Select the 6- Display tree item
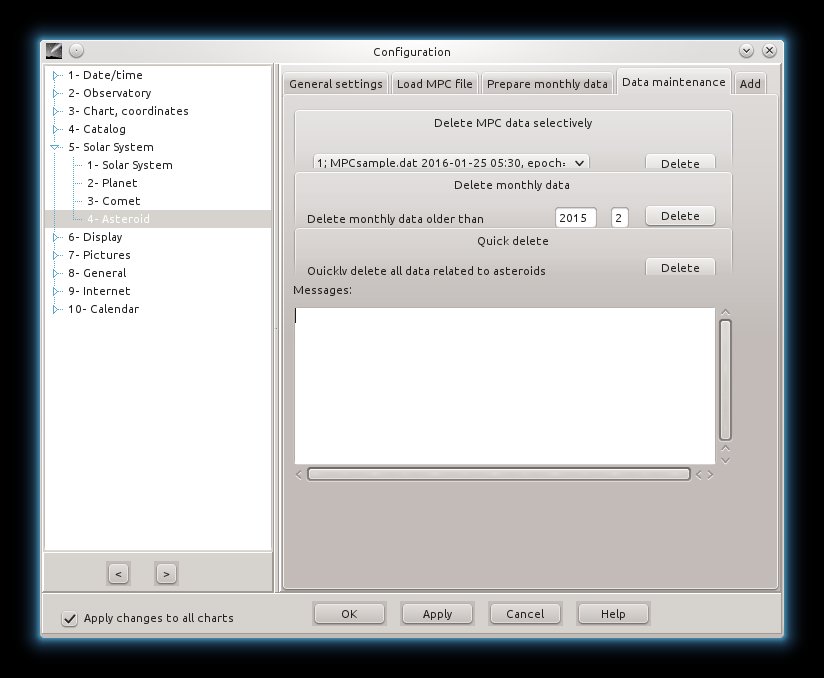 tap(95, 237)
